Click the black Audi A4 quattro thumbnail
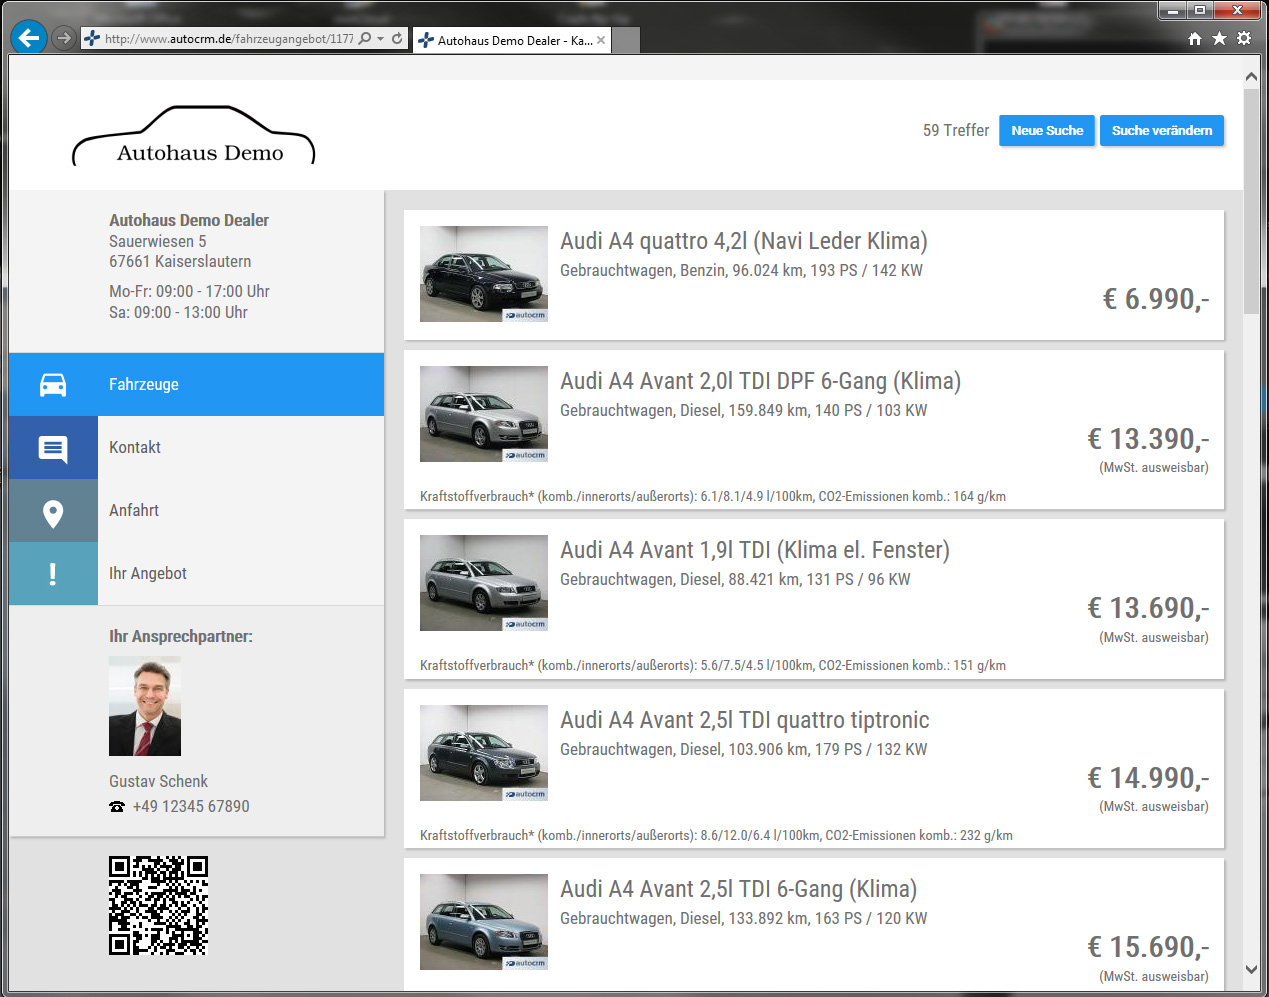Screen dimensions: 1269x997 coord(484,274)
